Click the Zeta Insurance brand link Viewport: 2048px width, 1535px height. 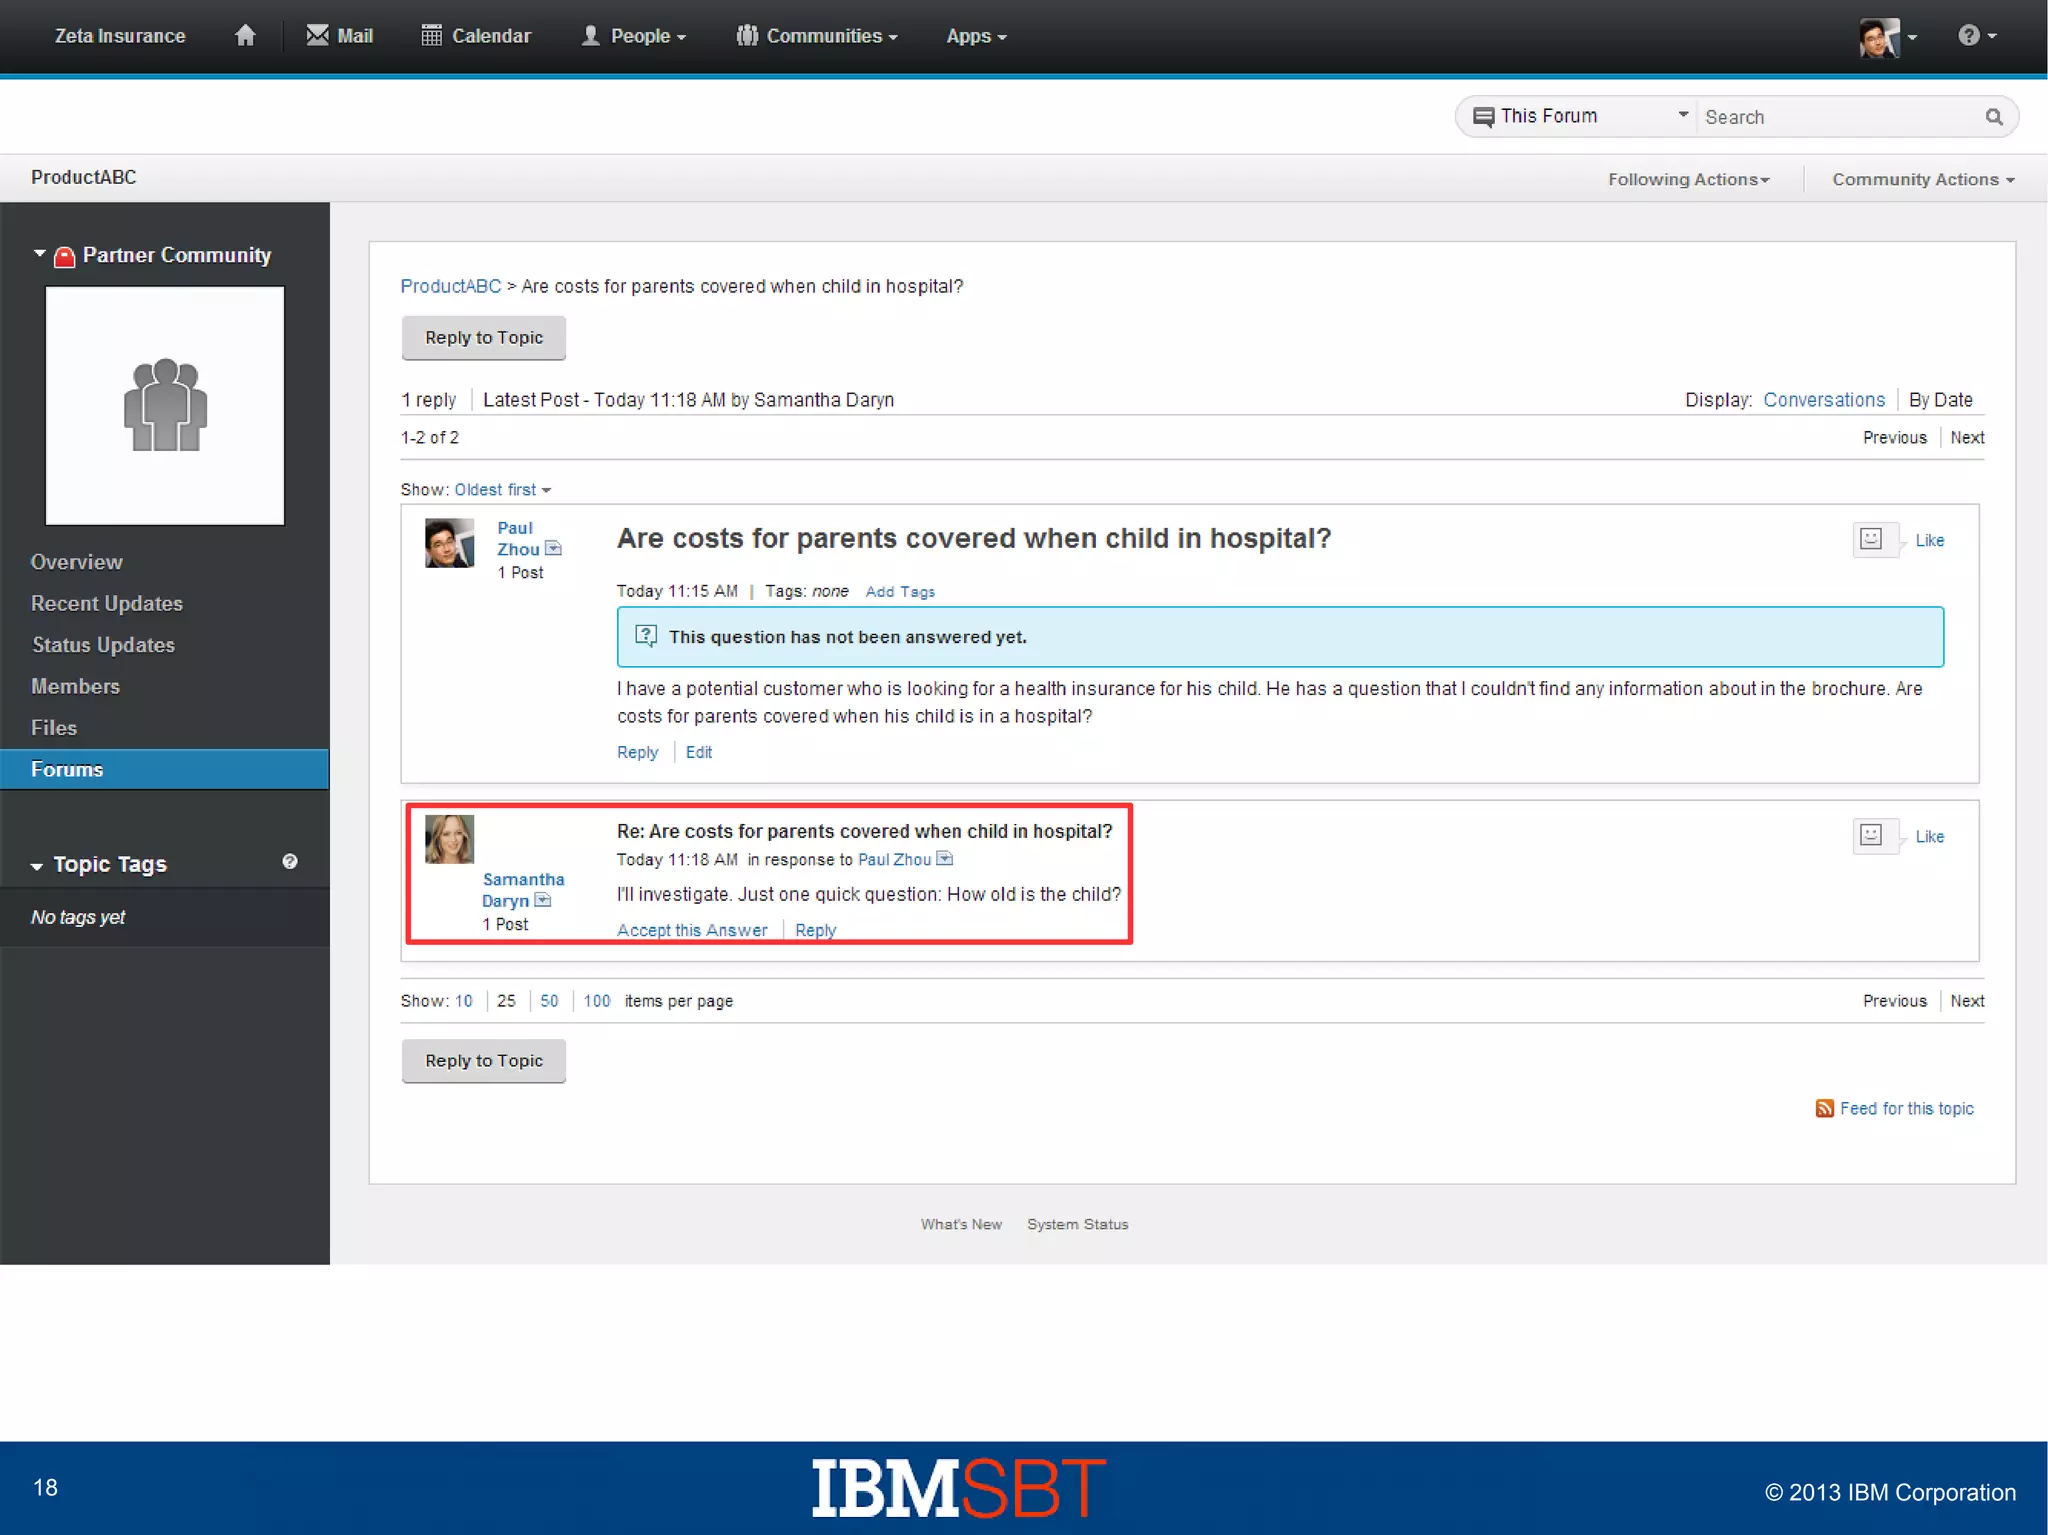(120, 36)
